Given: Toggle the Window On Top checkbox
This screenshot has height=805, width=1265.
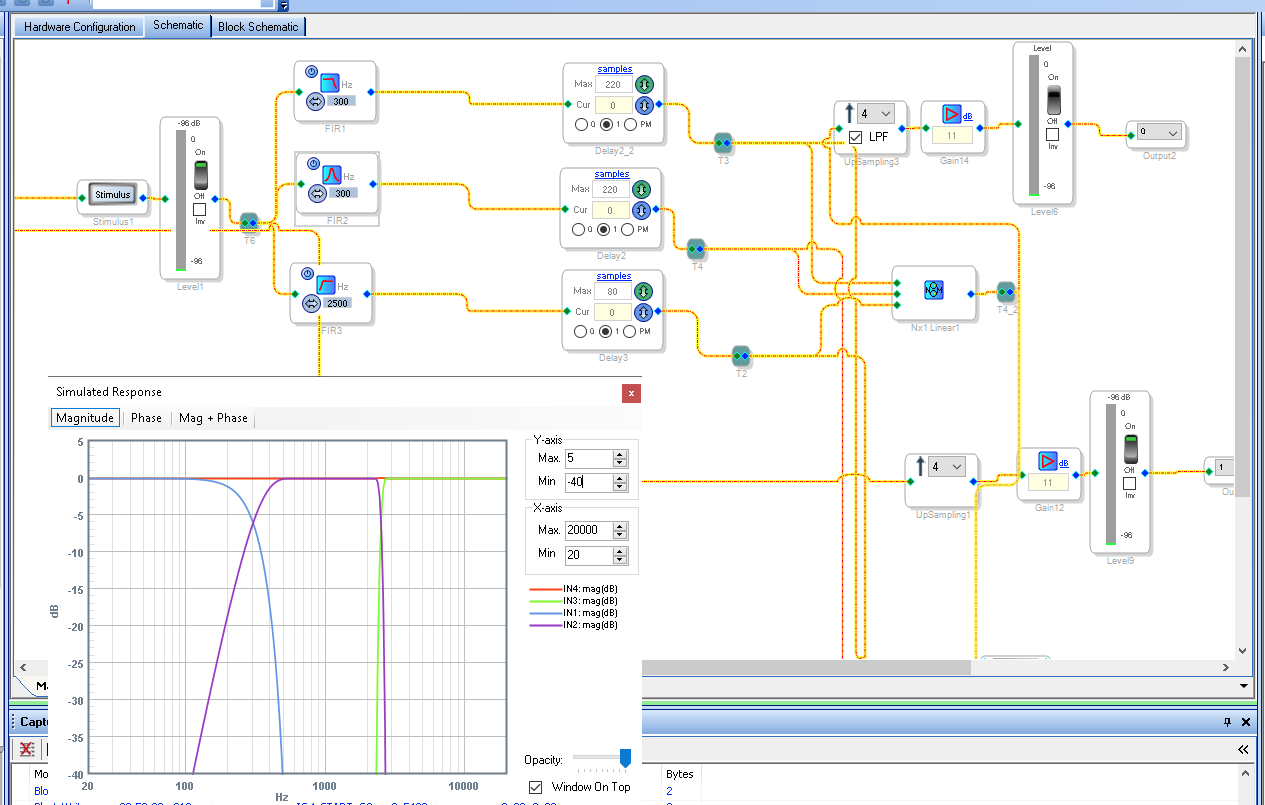Looking at the screenshot, I should pyautogui.click(x=536, y=787).
